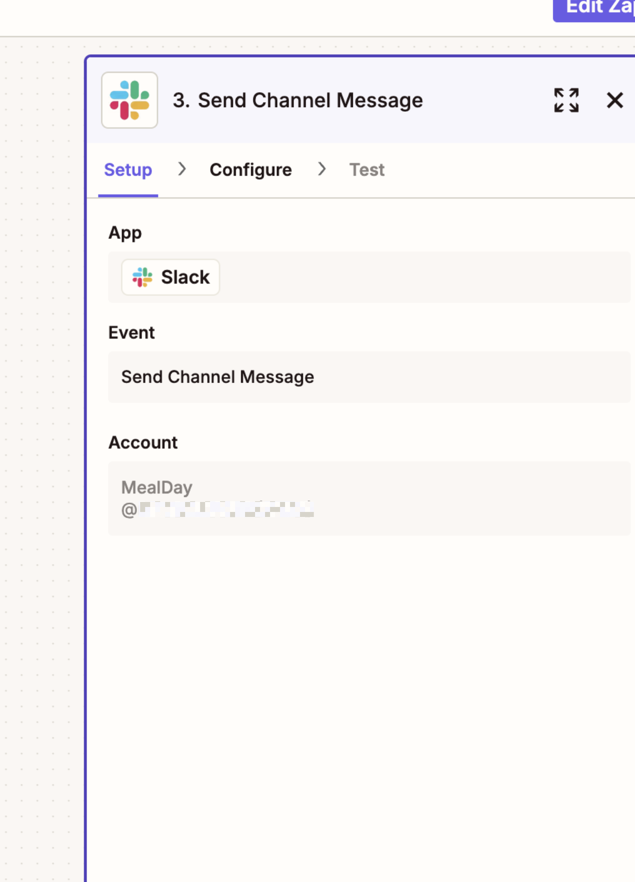Image resolution: width=635 pixels, height=882 pixels.
Task: Go to the Test tab
Action: (367, 170)
